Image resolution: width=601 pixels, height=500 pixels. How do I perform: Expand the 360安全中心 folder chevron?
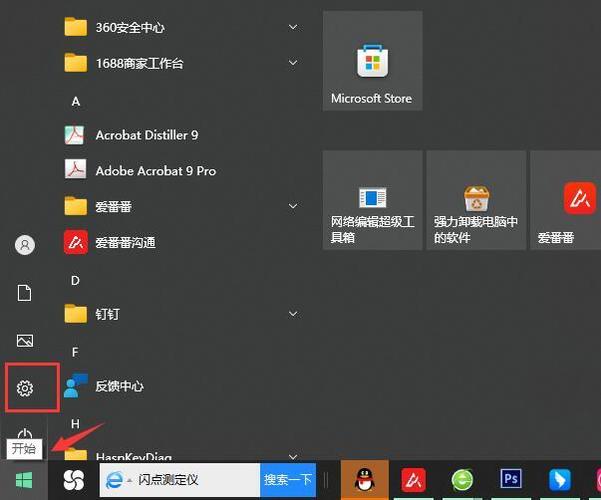293,27
